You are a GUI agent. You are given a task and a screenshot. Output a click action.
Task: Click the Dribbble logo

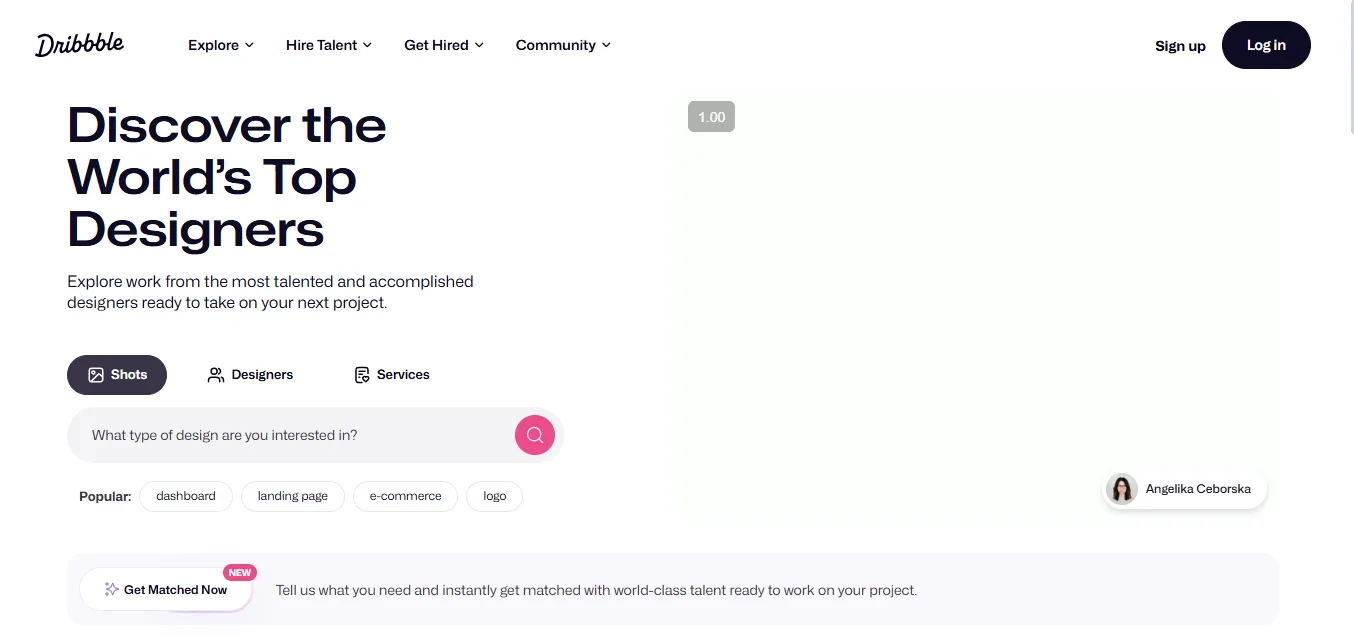point(79,44)
